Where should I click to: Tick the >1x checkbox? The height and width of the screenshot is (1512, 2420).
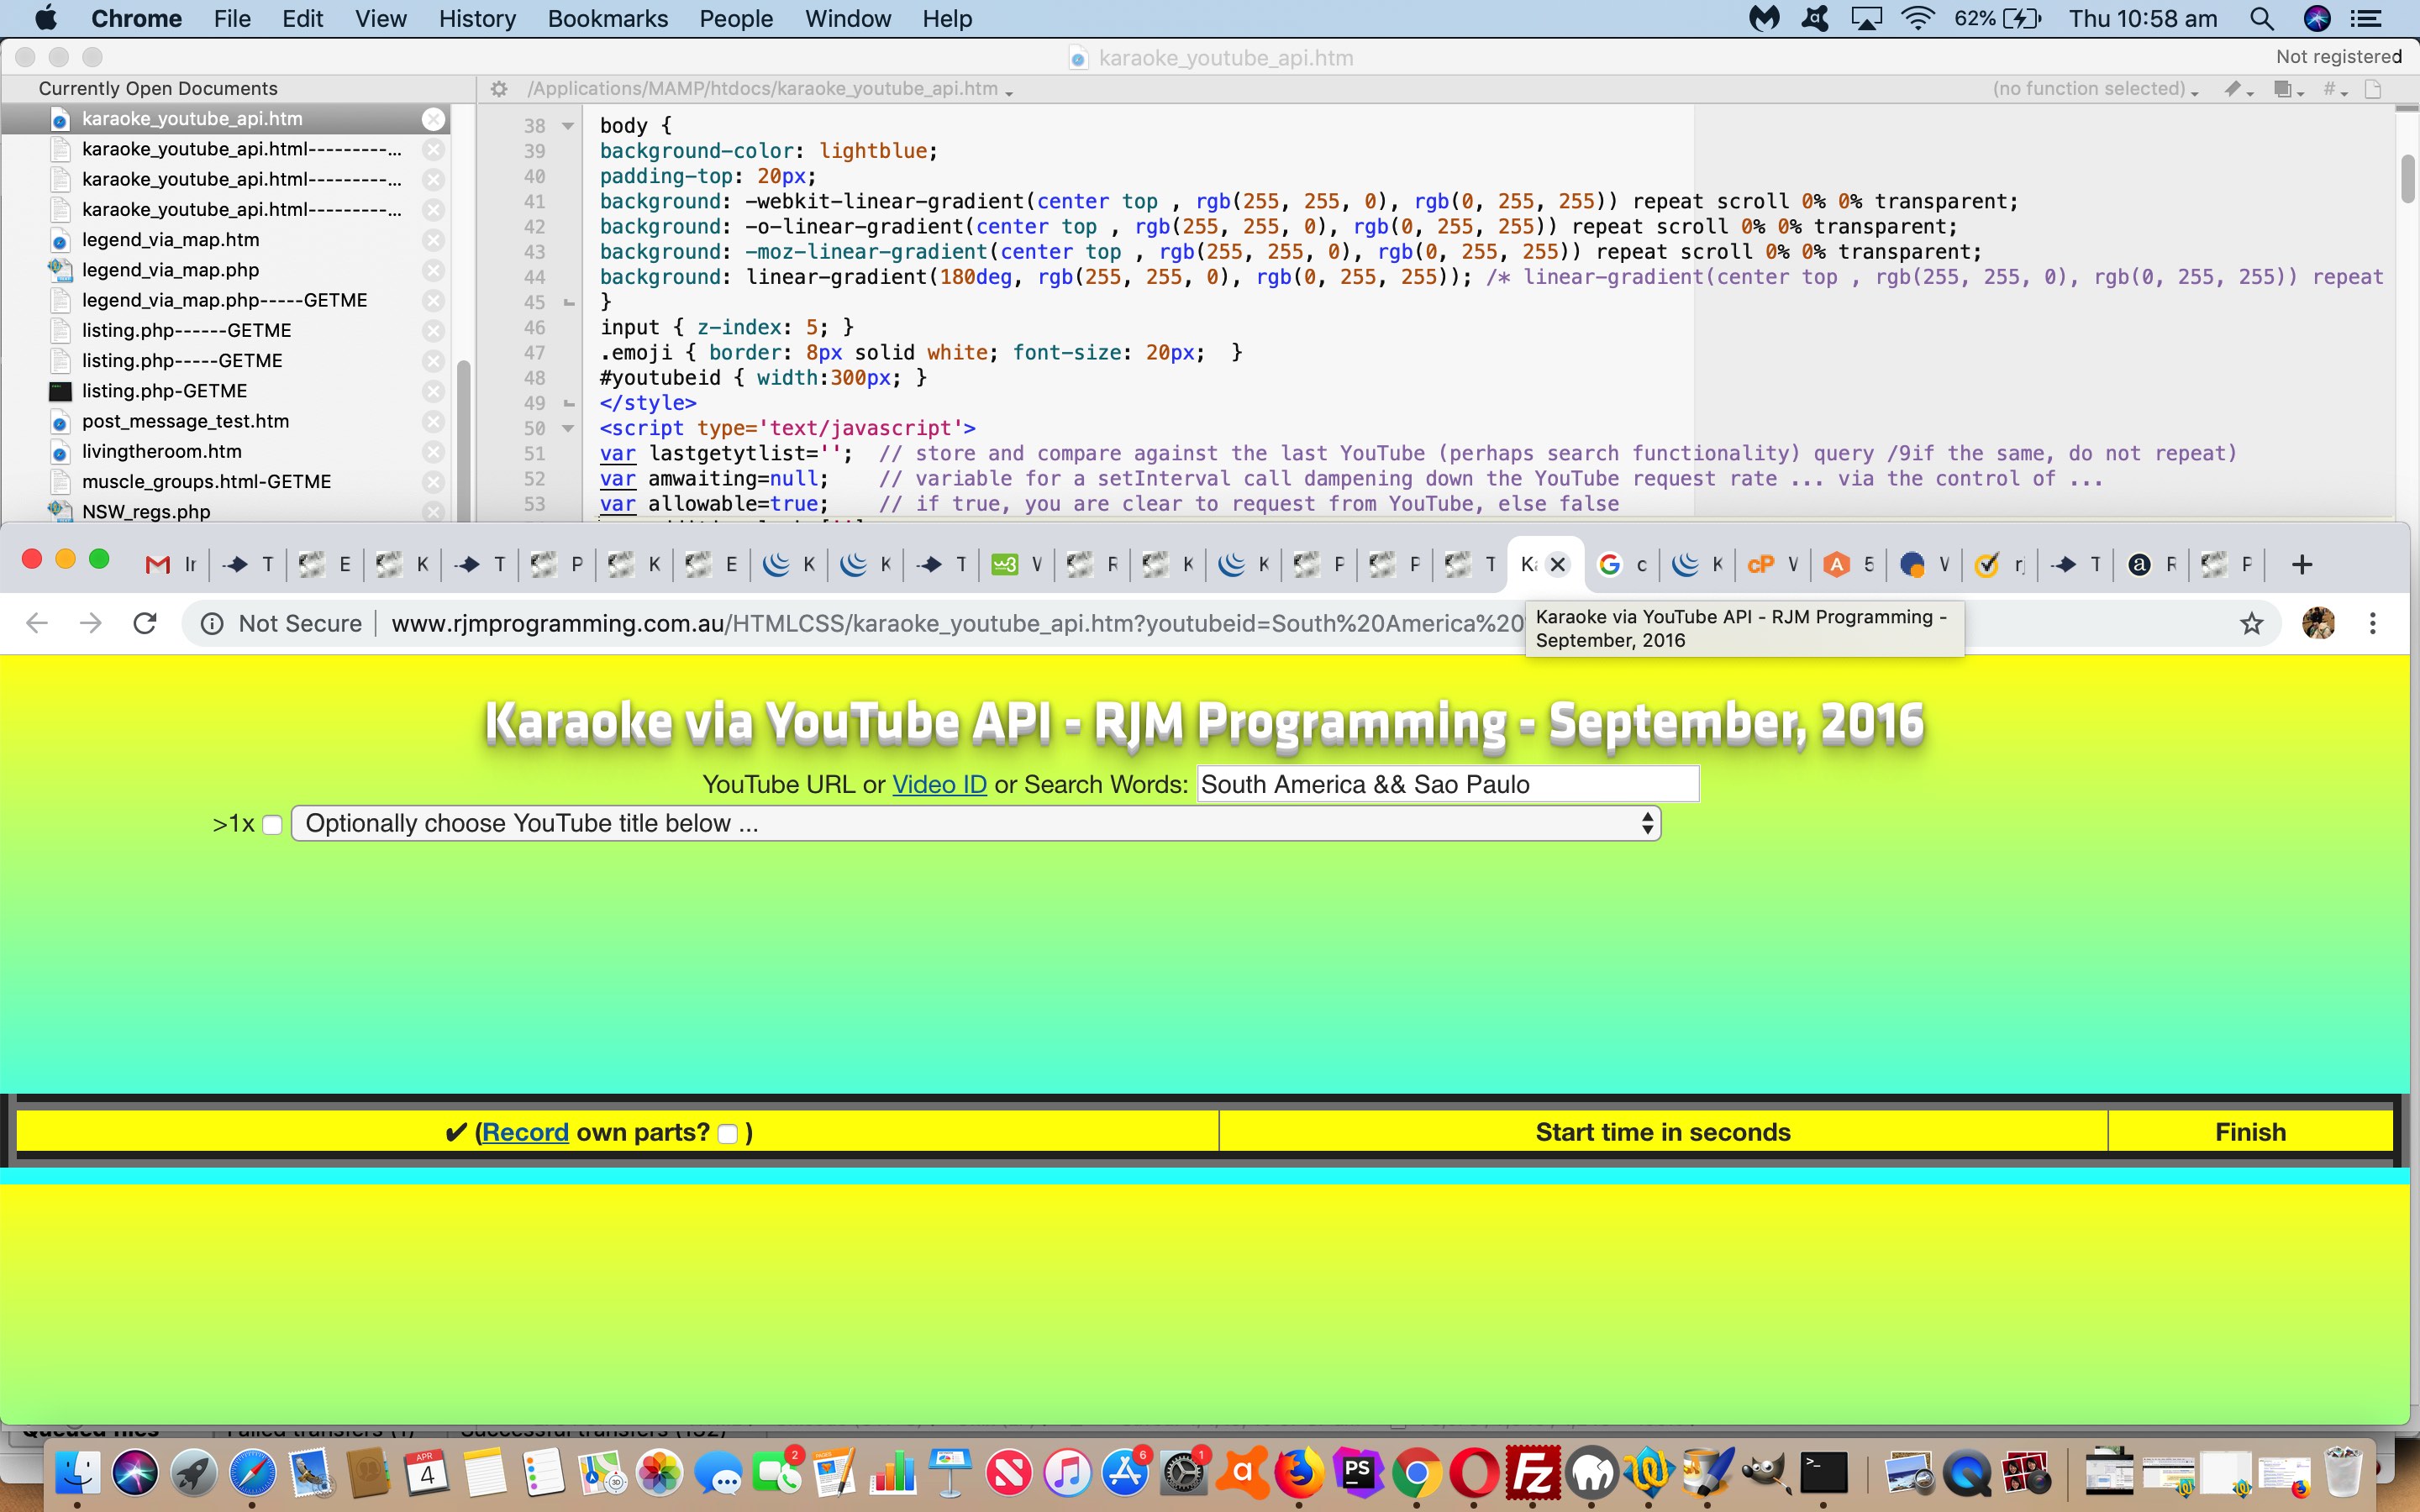click(x=272, y=825)
